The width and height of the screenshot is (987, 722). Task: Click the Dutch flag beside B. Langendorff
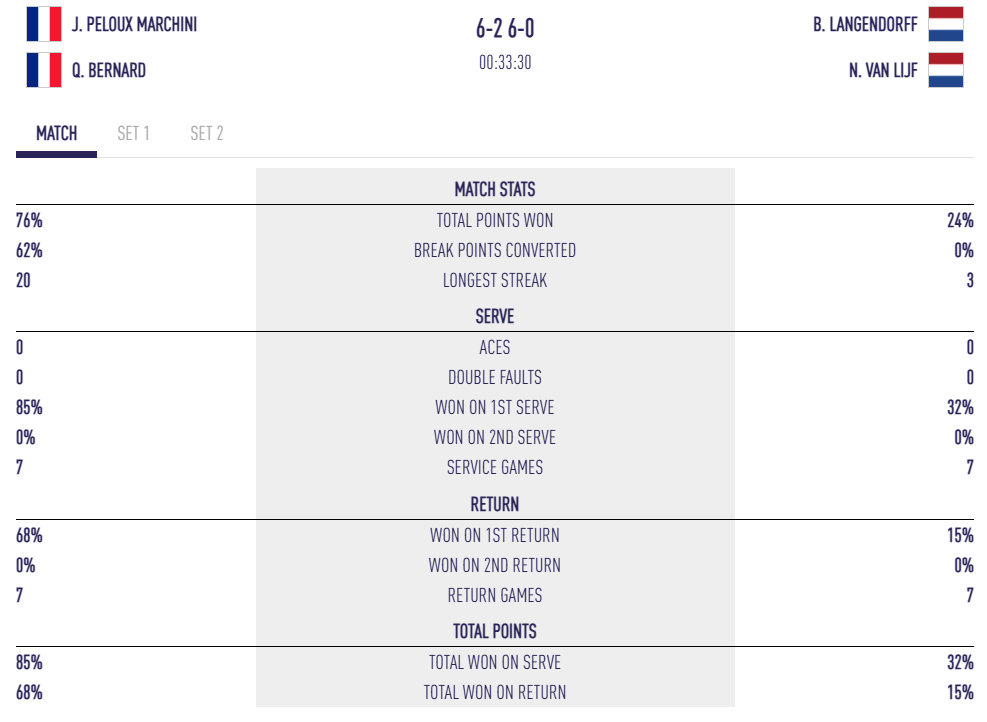coord(945,24)
